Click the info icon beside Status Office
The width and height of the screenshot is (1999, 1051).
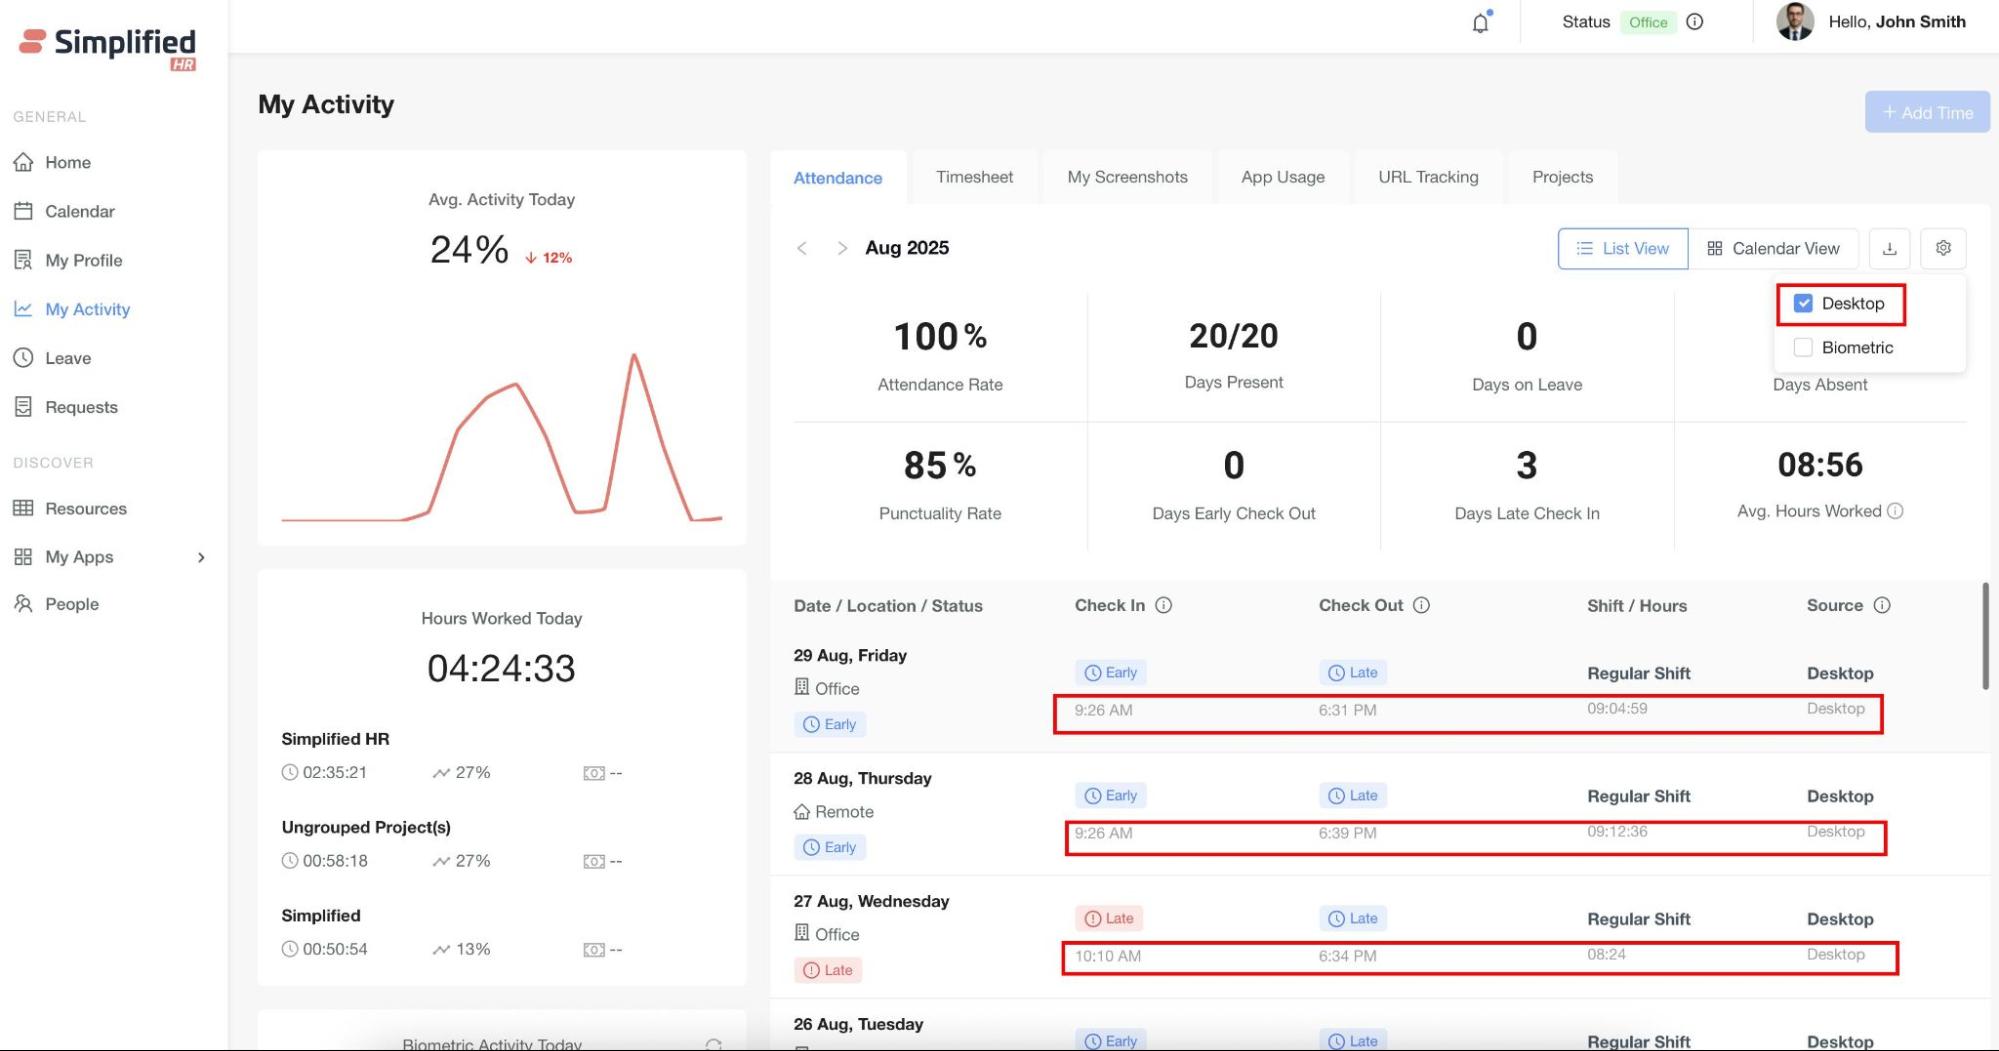tap(1694, 22)
